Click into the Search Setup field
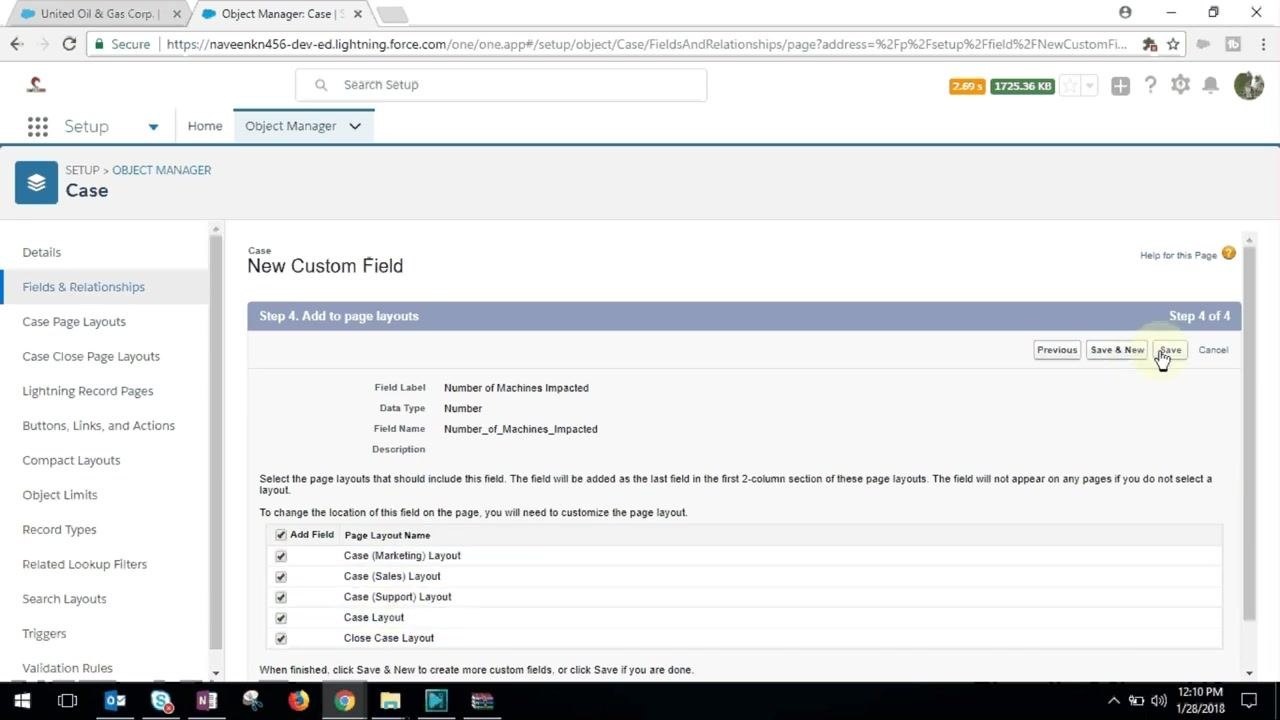The height and width of the screenshot is (720, 1280). coord(501,85)
